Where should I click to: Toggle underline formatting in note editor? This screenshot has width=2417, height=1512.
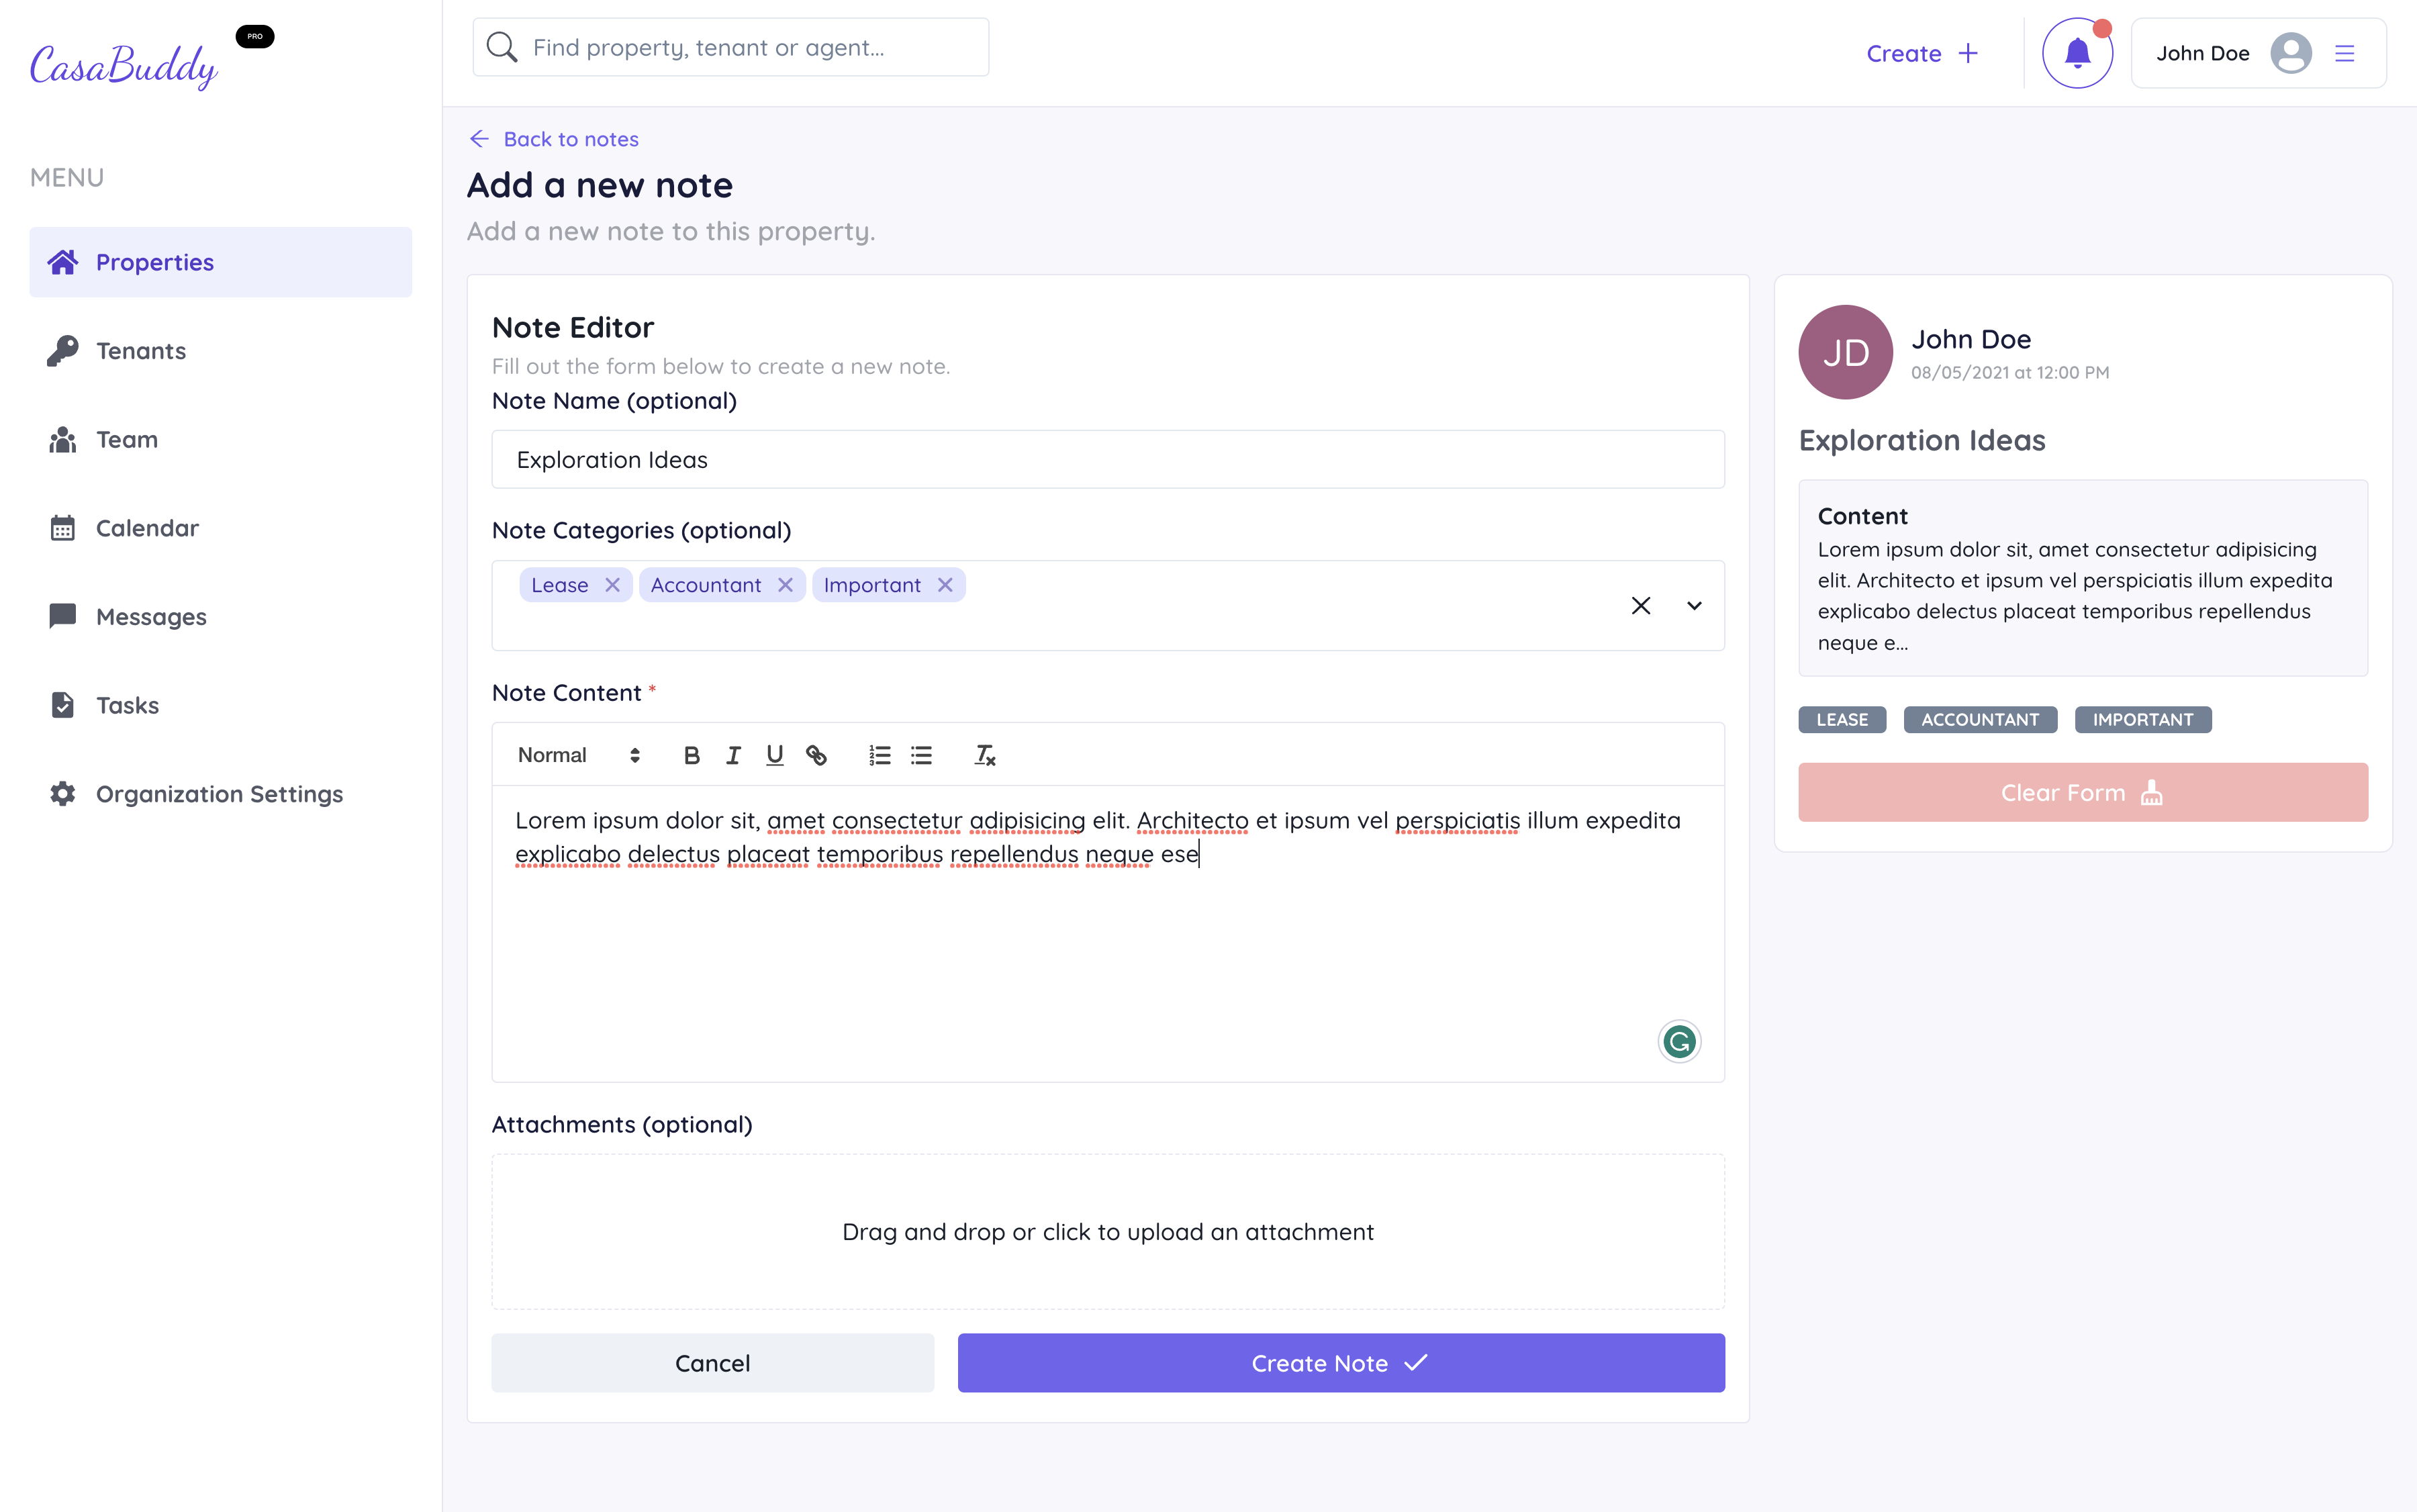click(774, 755)
